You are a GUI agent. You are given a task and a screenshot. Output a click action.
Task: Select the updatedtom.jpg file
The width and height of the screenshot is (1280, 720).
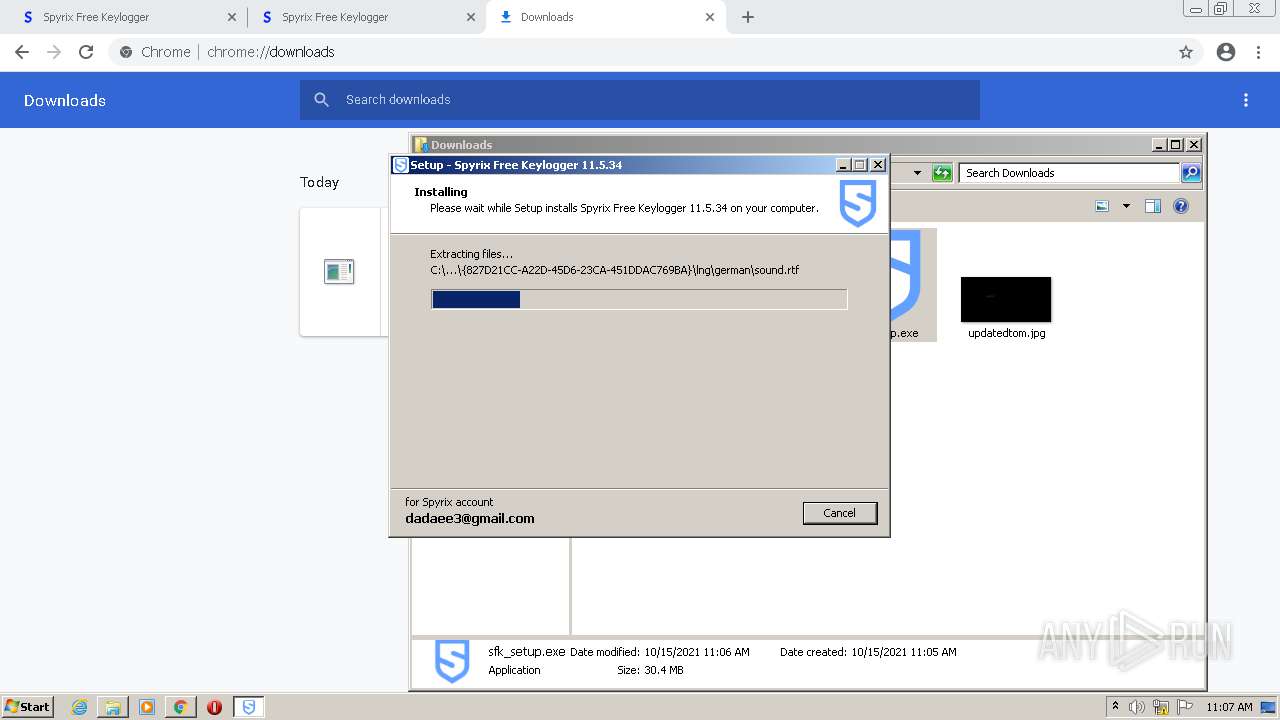coord(1006,308)
